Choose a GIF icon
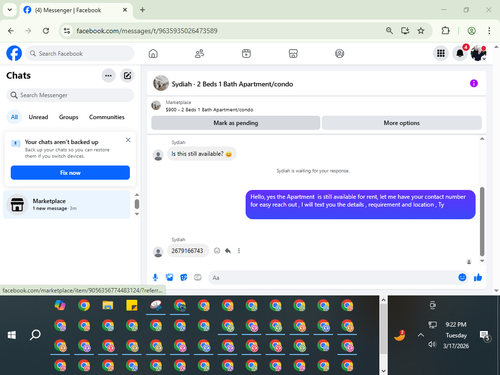The width and height of the screenshot is (500, 375). (198, 277)
